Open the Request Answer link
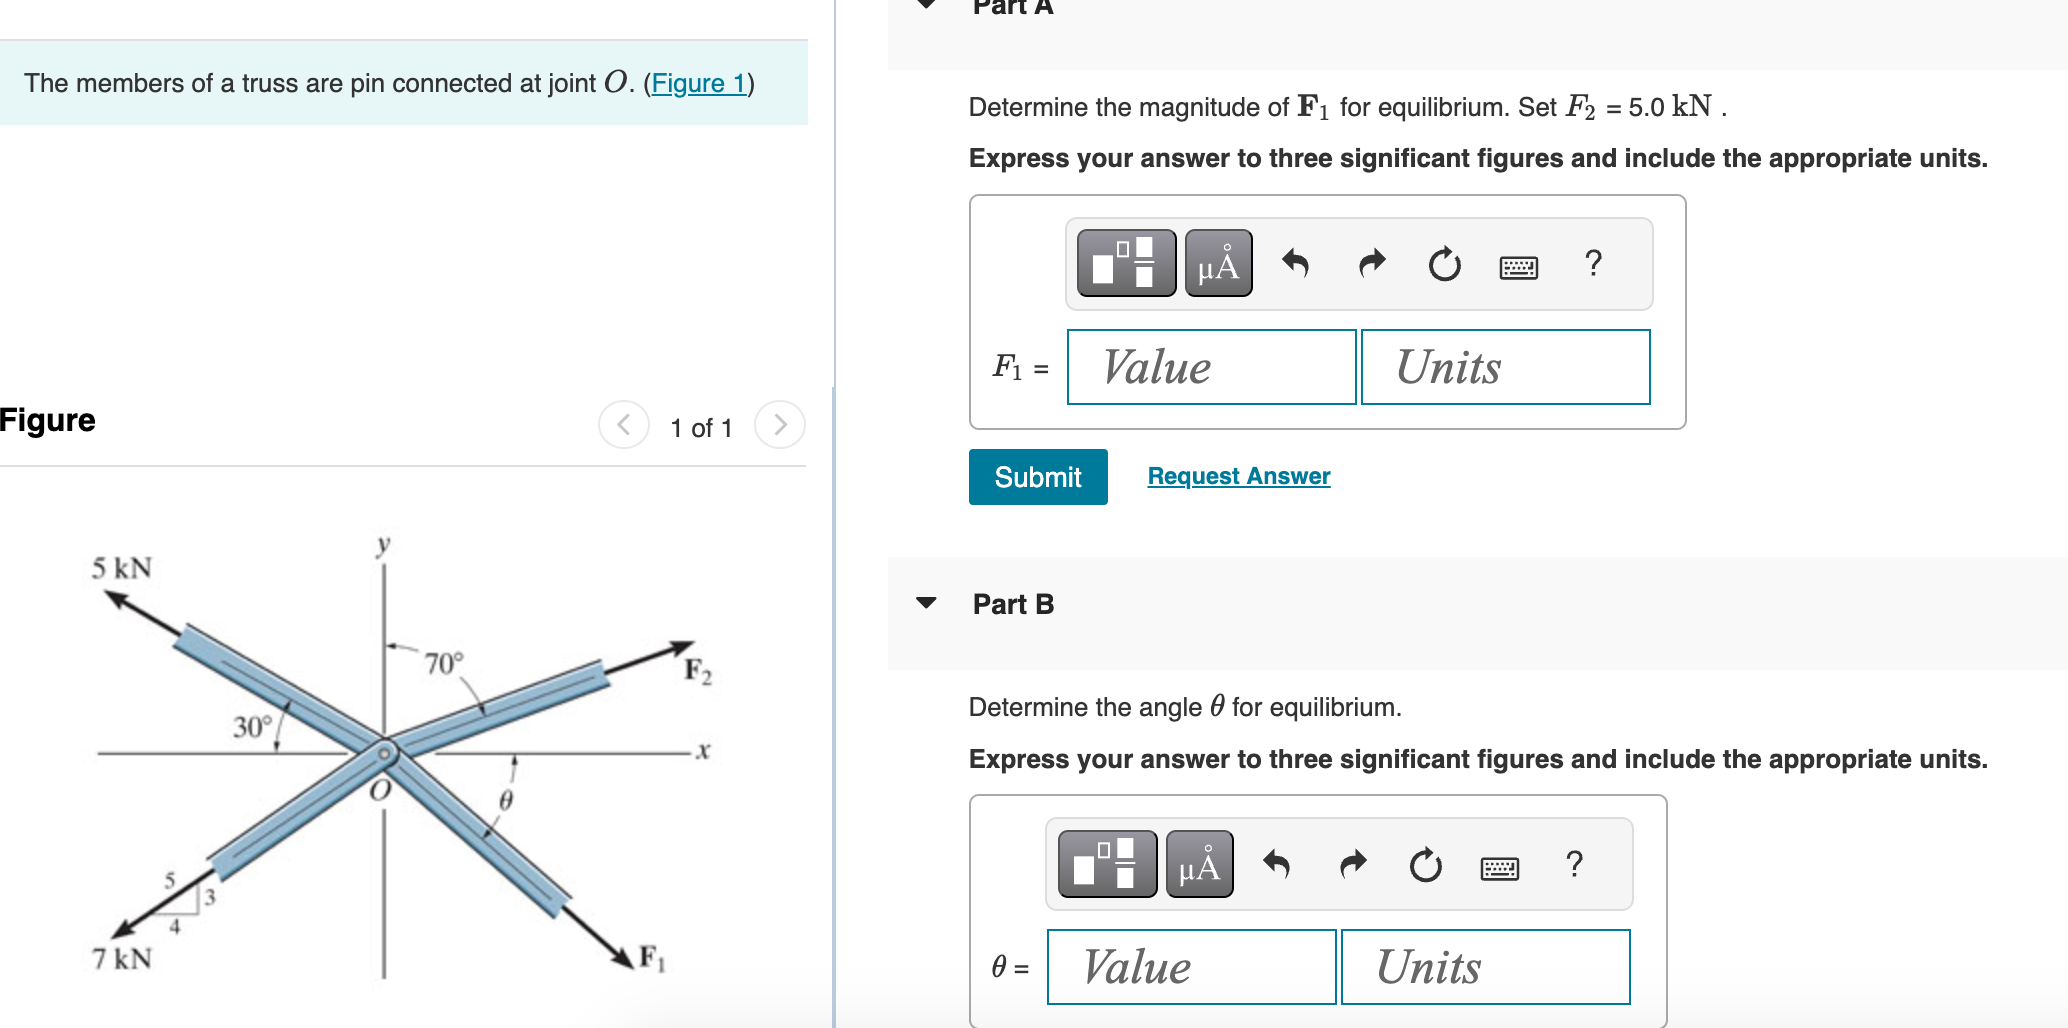Image resolution: width=2068 pixels, height=1028 pixels. pos(1237,476)
